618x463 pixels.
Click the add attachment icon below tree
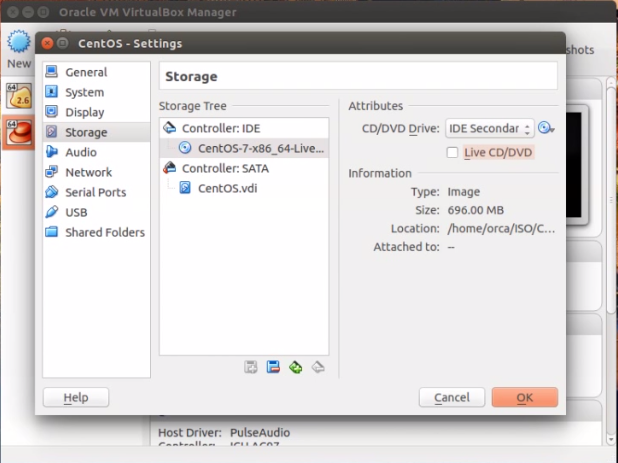[x=251, y=367]
